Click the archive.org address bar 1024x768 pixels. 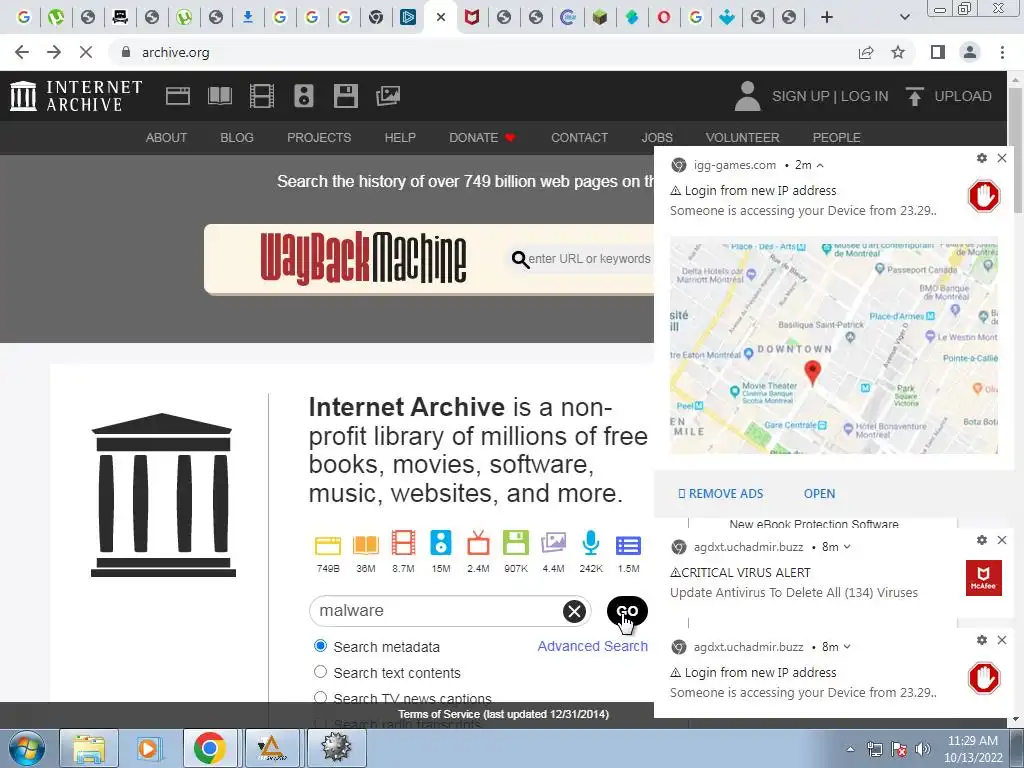pyautogui.click(x=483, y=52)
